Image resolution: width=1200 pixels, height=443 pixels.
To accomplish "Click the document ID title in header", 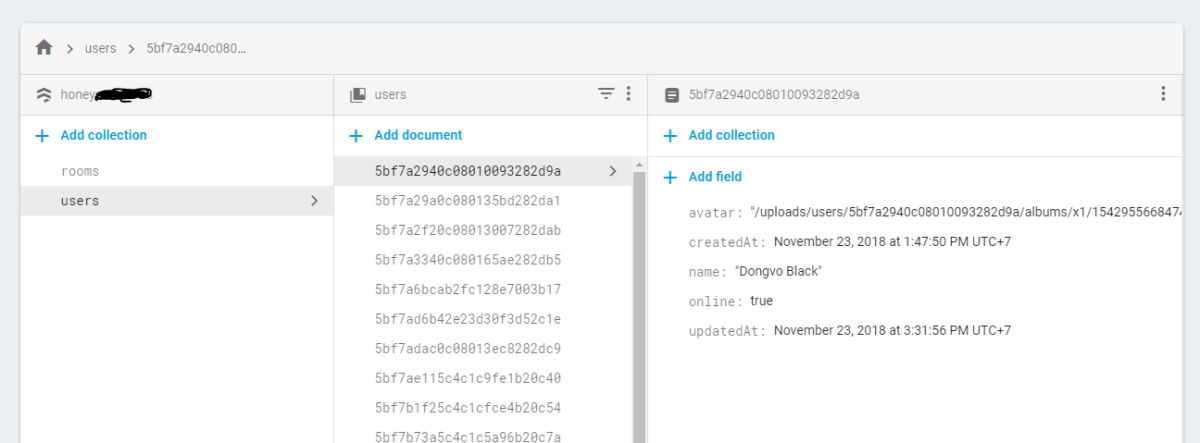I will point(774,95).
